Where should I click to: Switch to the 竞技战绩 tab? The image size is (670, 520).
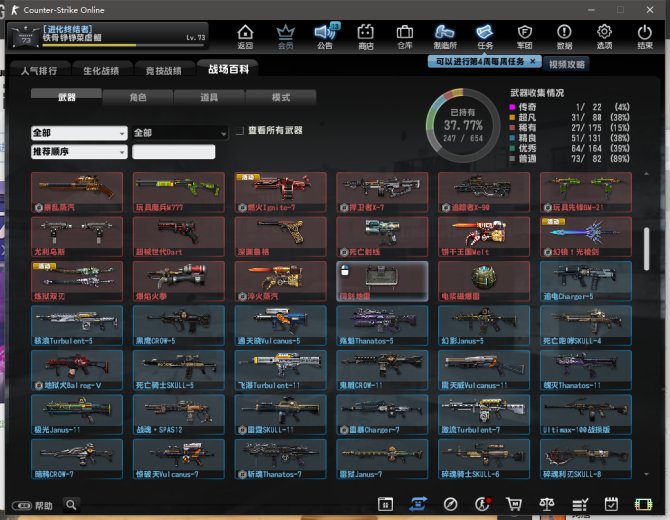[164, 71]
